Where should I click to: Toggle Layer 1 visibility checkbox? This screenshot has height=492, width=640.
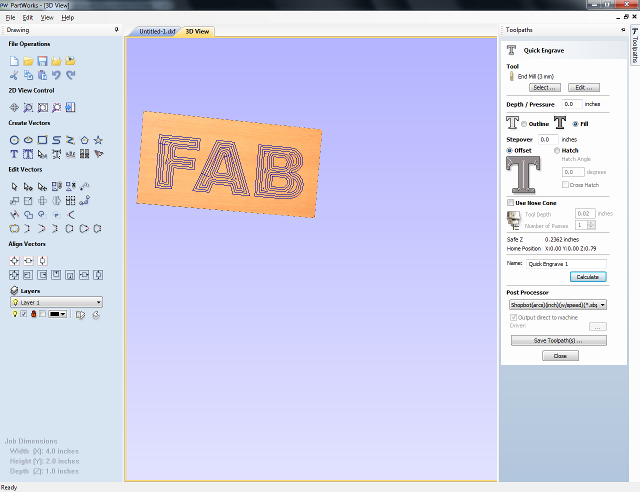24,314
